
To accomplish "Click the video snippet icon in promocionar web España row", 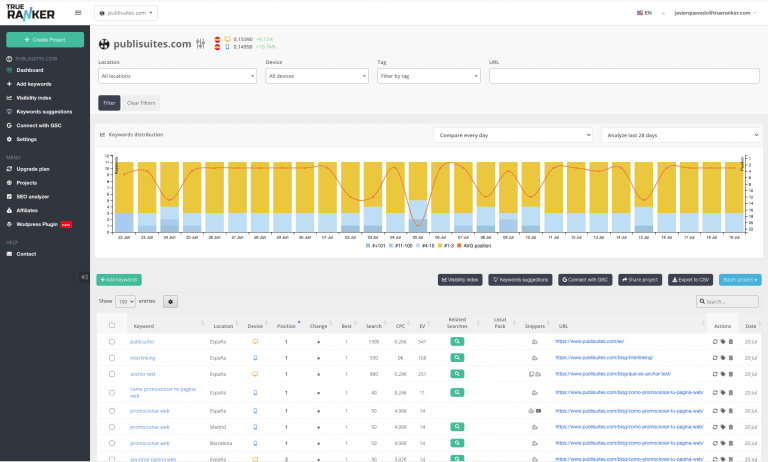I will [x=538, y=411].
